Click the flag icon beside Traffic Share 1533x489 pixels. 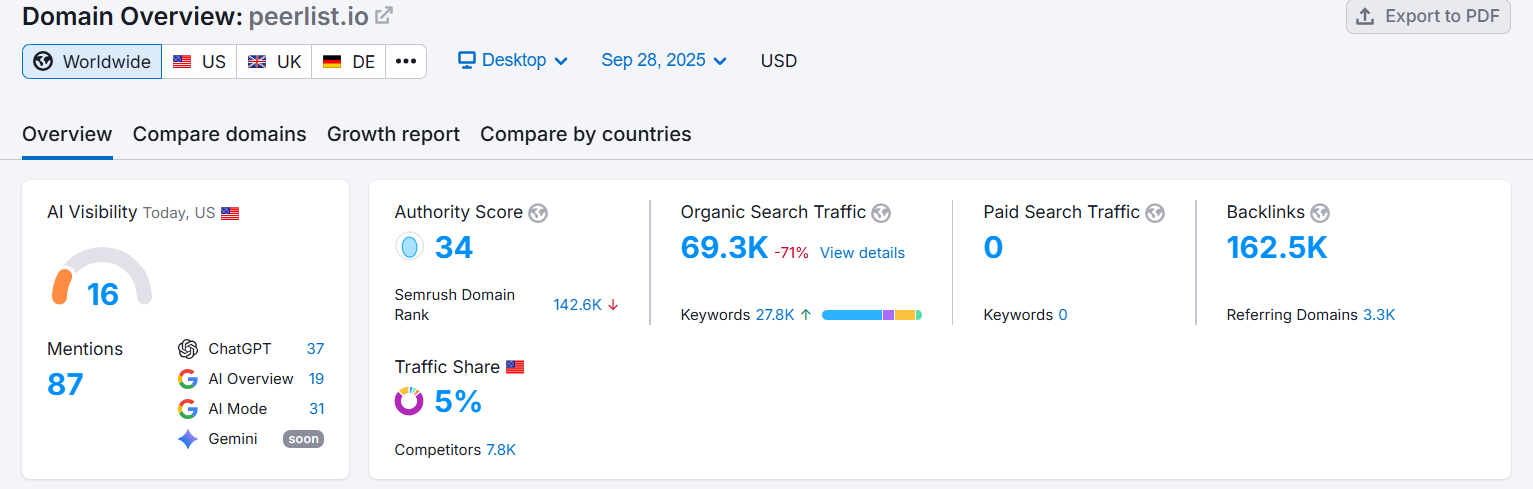(515, 367)
